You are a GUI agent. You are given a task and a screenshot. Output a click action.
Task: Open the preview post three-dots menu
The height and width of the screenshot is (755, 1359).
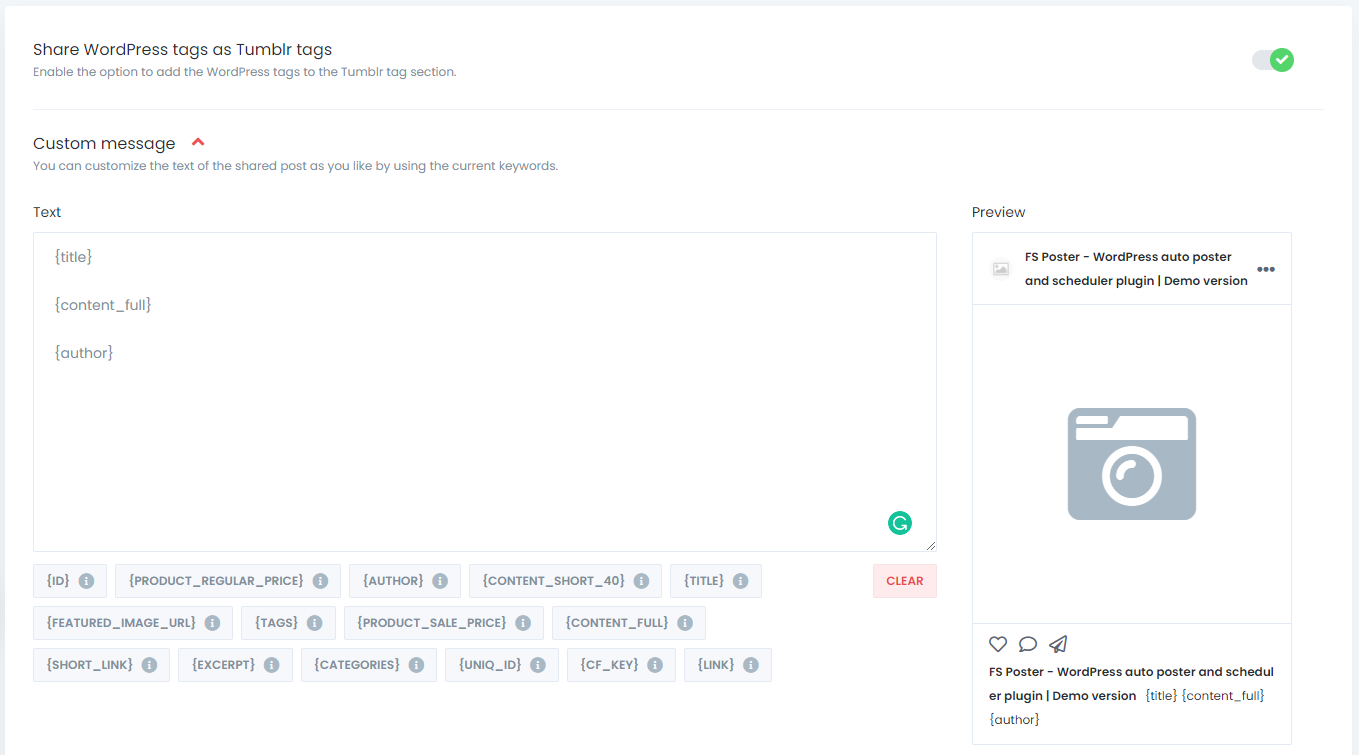(1266, 269)
